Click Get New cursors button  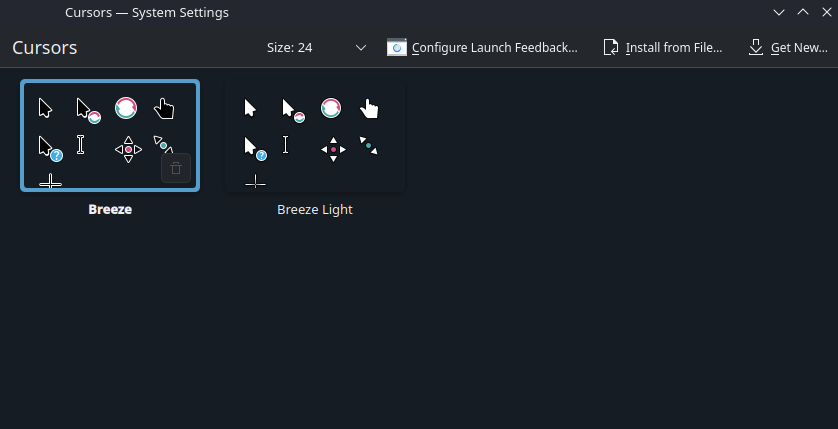tap(788, 48)
